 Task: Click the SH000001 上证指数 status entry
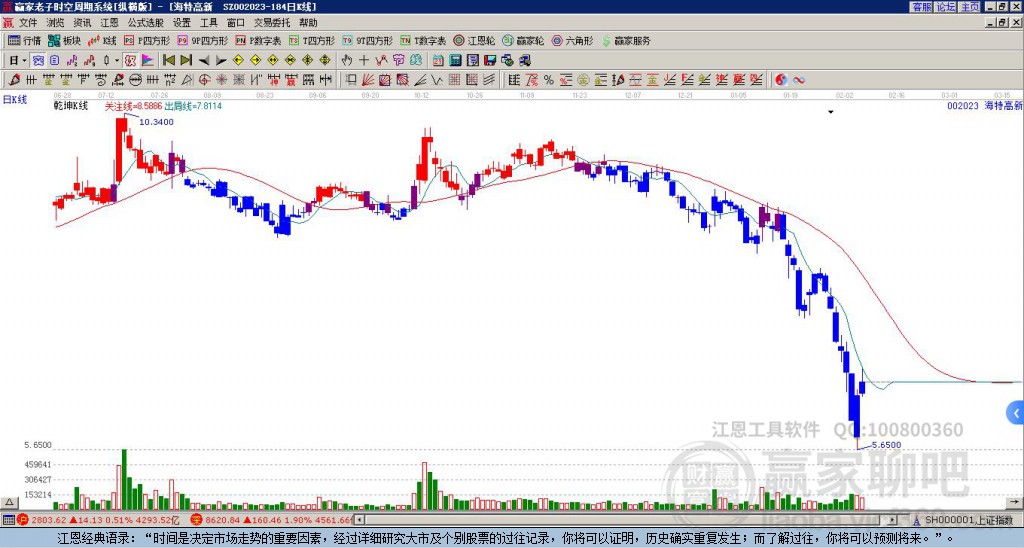click(968, 520)
